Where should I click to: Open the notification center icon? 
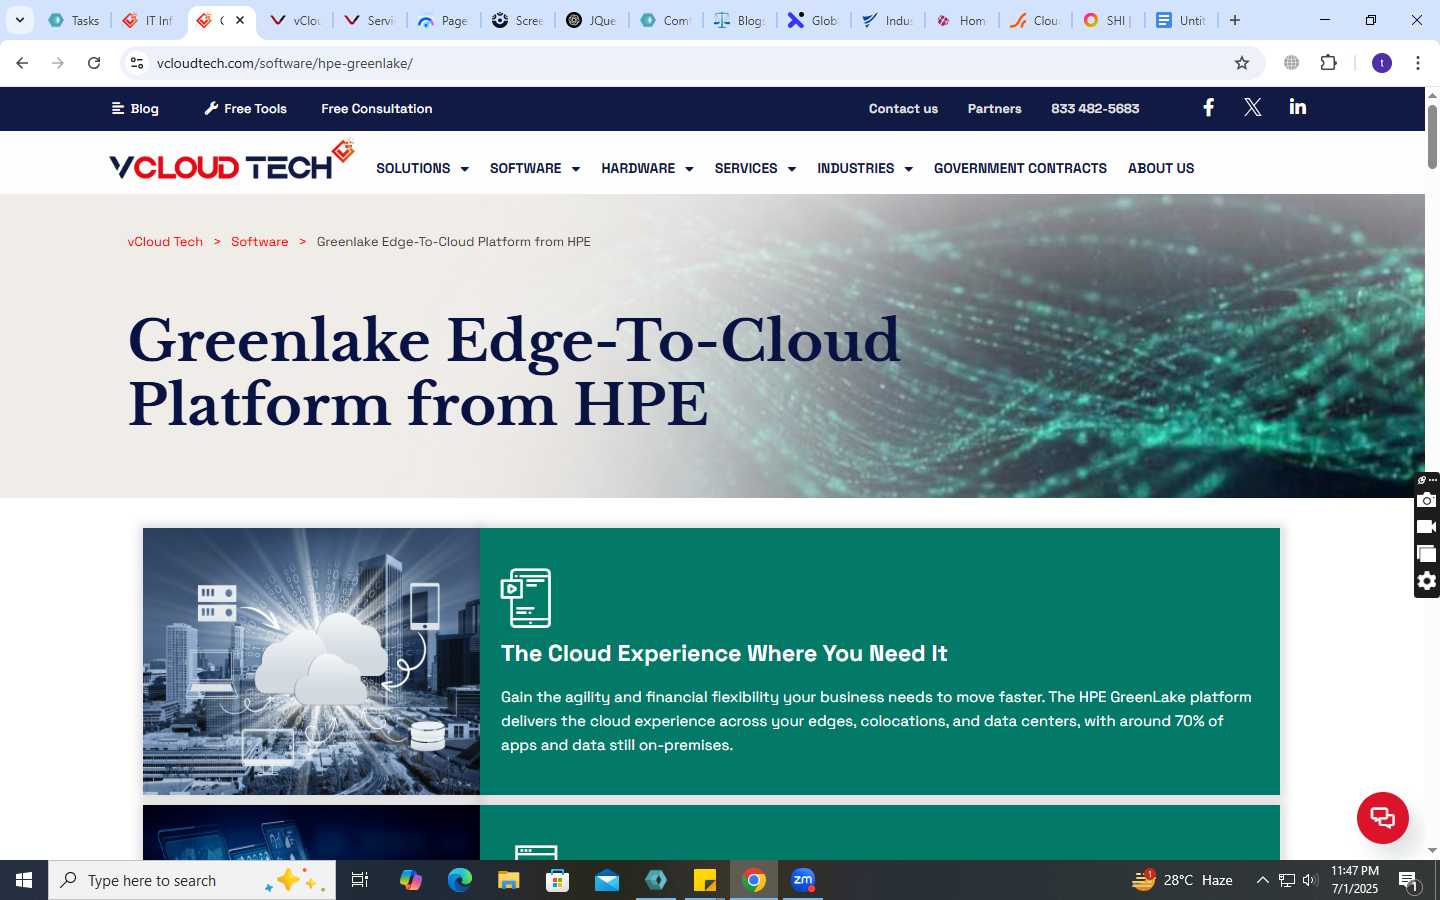(x=1408, y=881)
